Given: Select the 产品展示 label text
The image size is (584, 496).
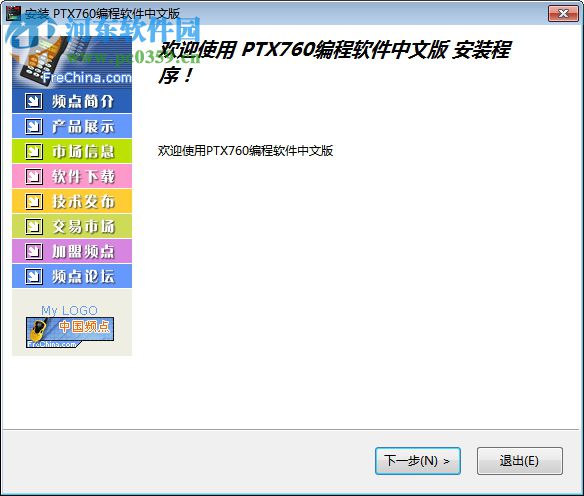Looking at the screenshot, I should click(83, 126).
